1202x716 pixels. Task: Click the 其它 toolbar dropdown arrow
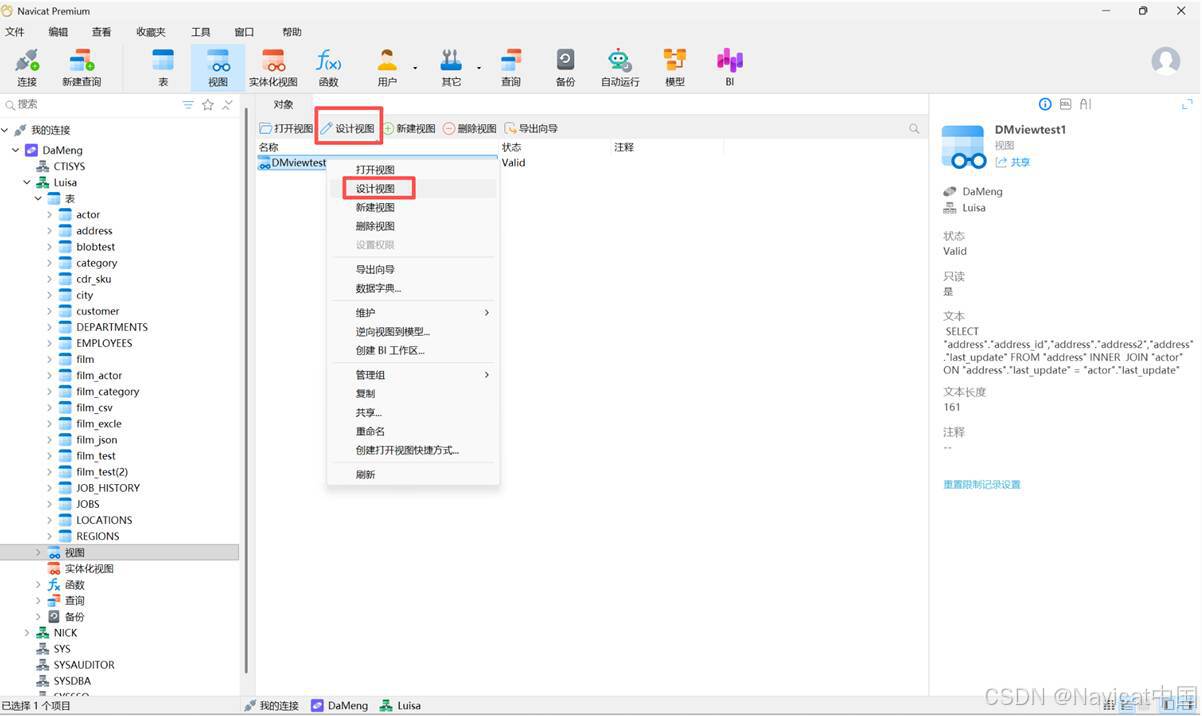[x=479, y=68]
